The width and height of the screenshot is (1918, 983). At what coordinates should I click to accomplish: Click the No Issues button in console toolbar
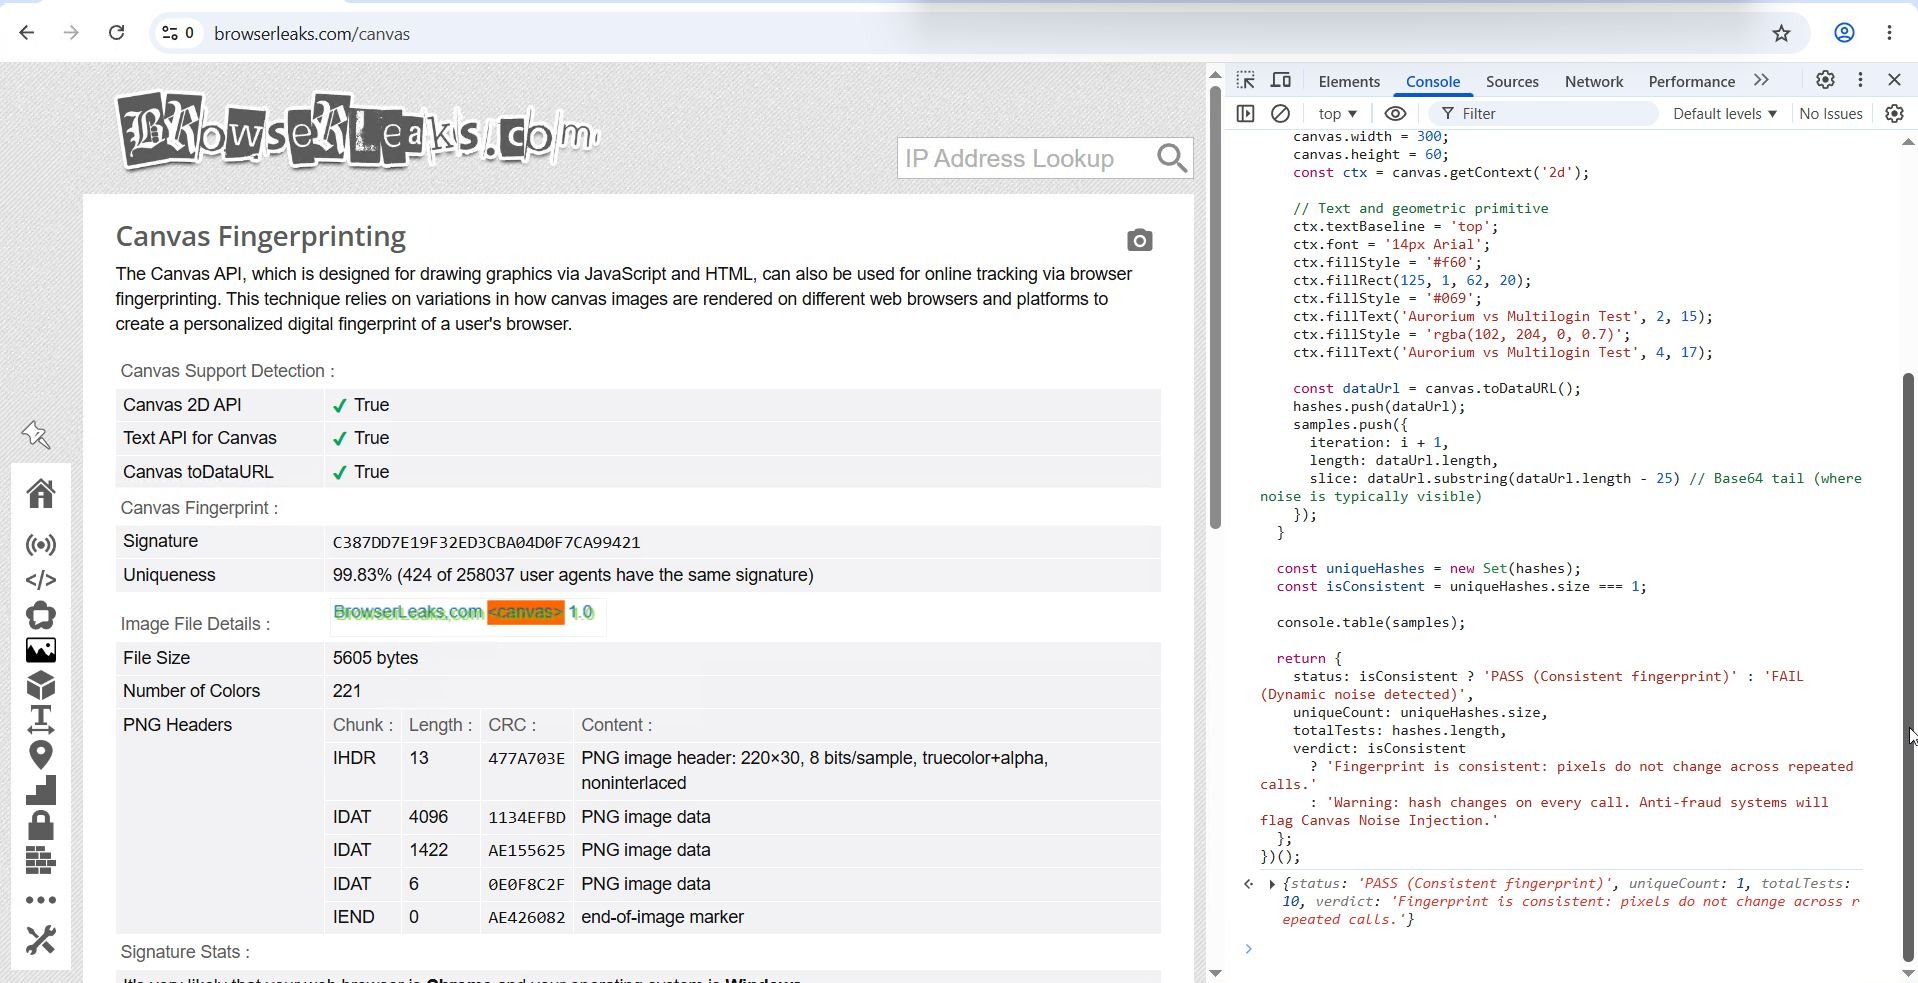coord(1831,114)
